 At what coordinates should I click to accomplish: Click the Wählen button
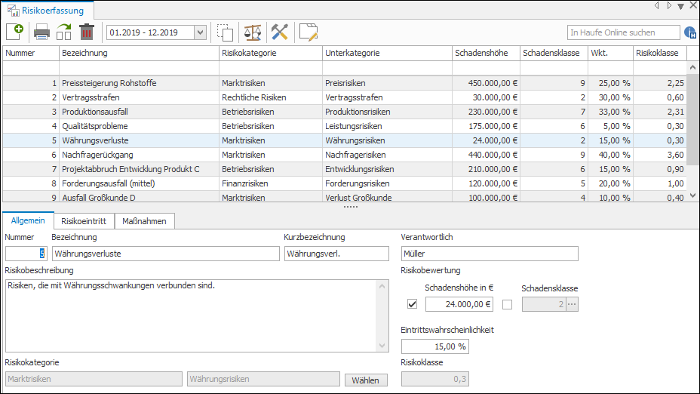coord(366,380)
